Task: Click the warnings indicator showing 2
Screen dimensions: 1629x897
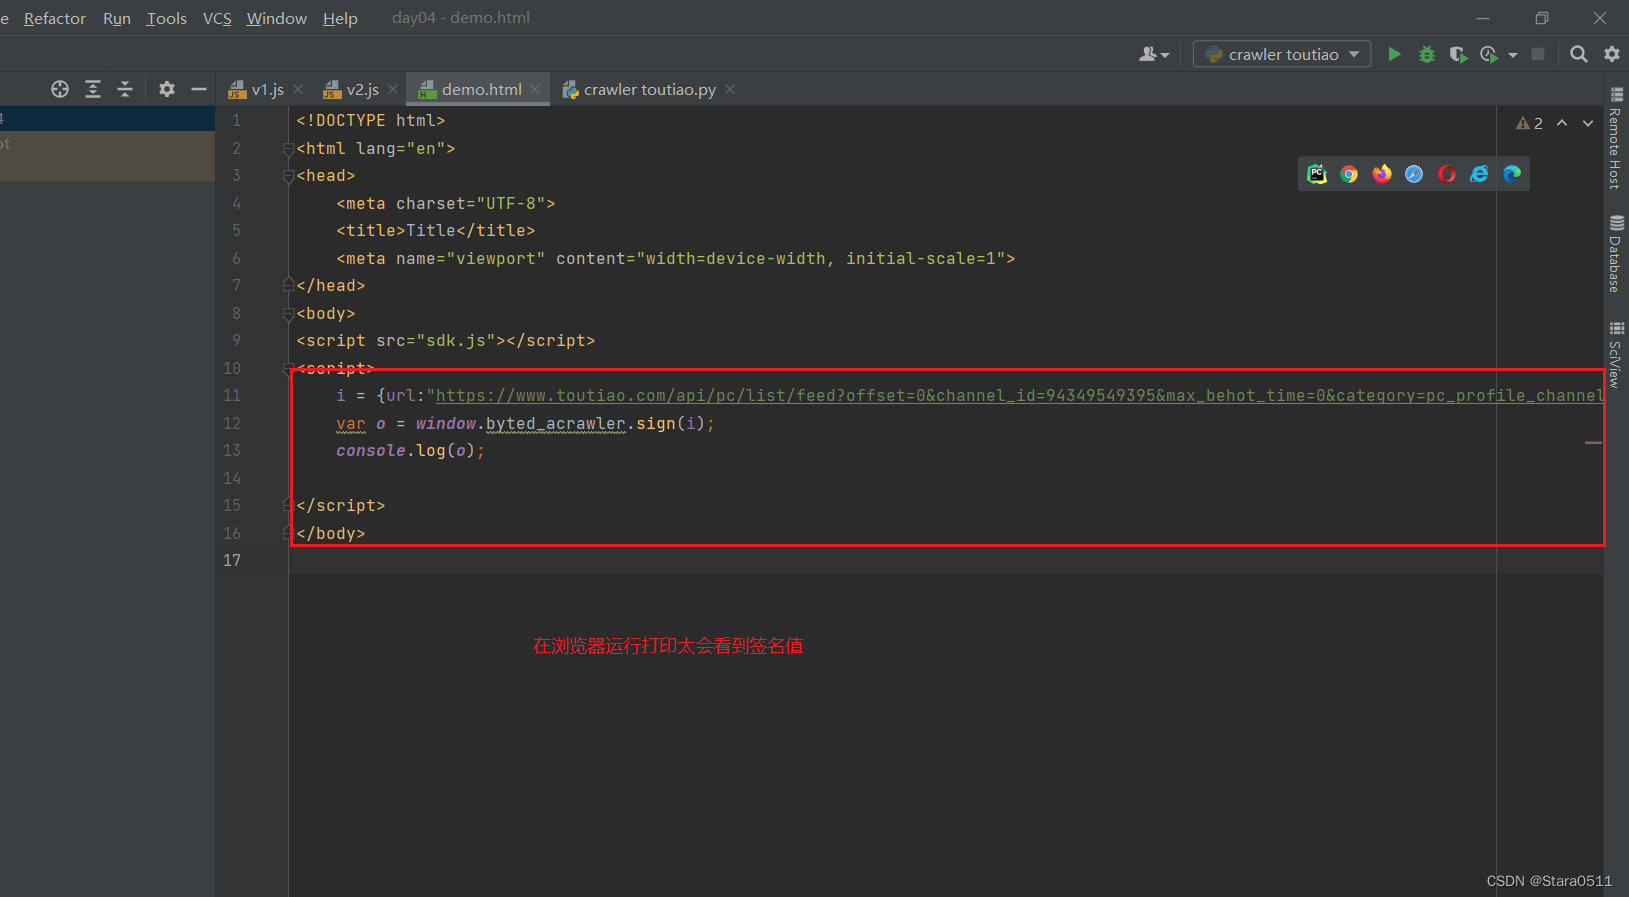Action: [x=1530, y=123]
